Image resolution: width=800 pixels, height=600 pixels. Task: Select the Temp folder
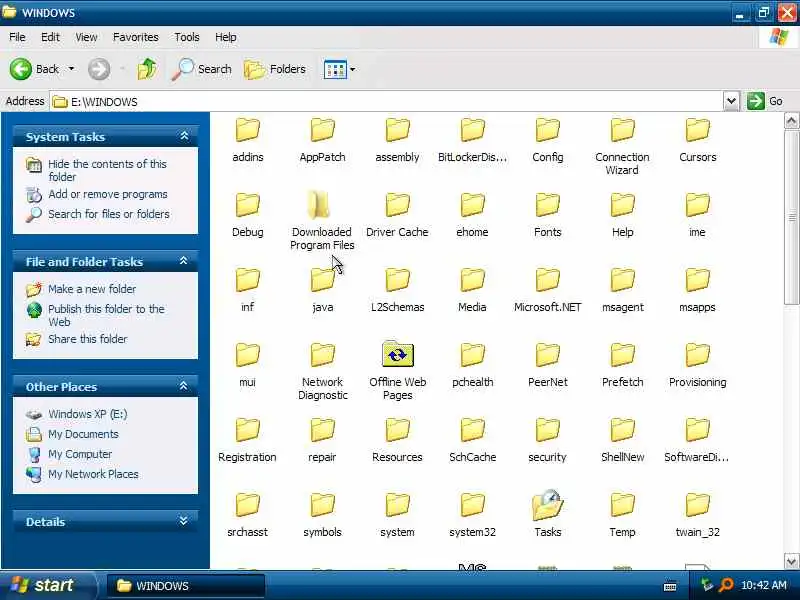622,515
